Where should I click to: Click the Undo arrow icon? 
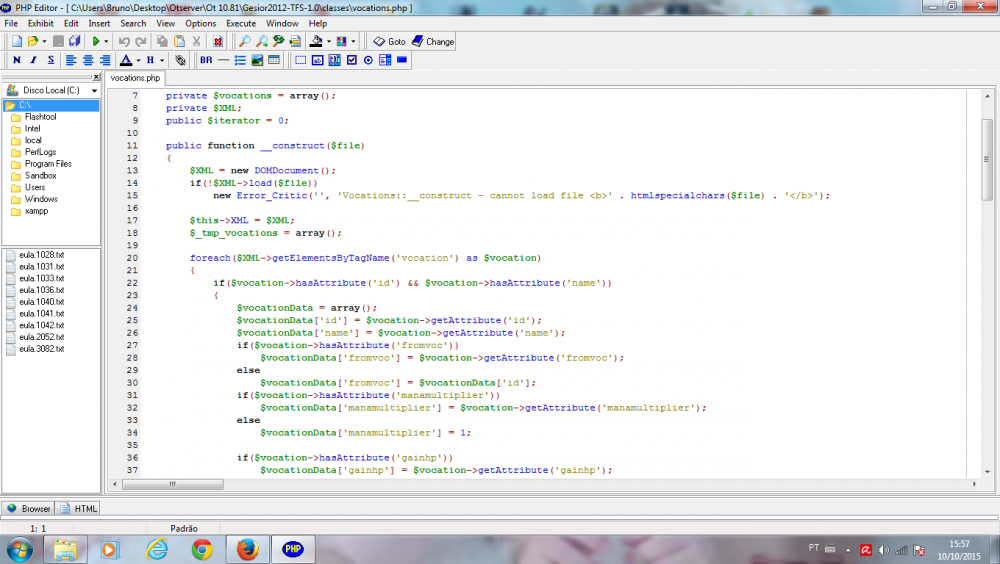click(124, 41)
